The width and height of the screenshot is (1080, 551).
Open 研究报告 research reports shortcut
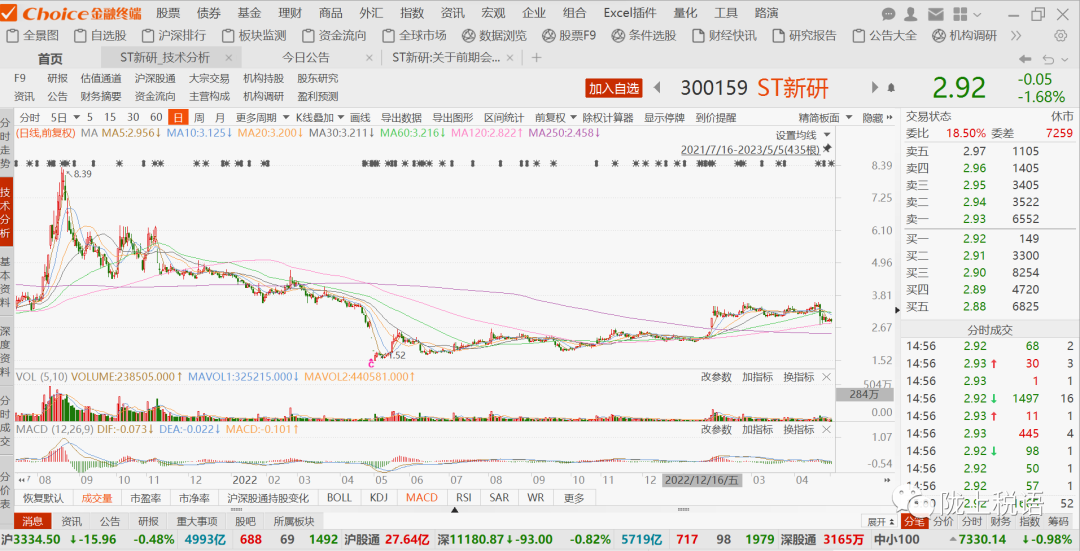pos(804,35)
